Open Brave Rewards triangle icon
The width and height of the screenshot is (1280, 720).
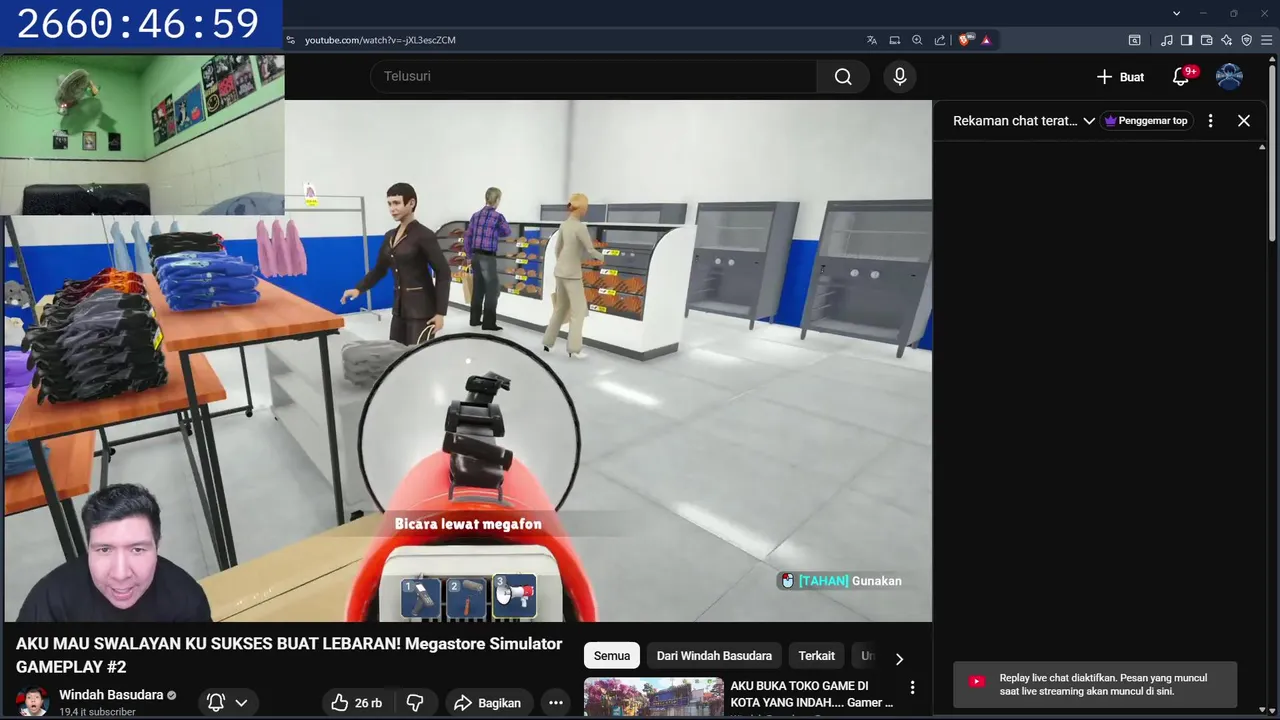[986, 40]
